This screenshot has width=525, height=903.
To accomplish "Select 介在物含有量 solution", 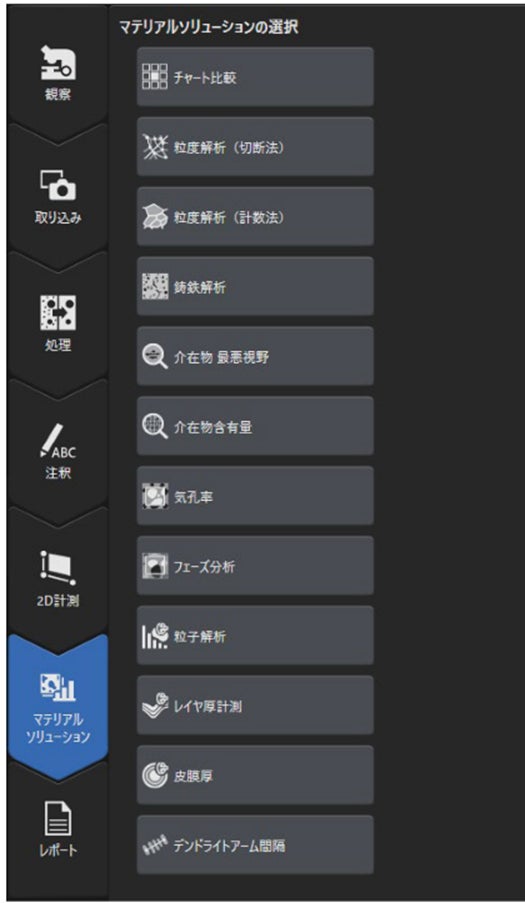I will pyautogui.click(x=255, y=426).
